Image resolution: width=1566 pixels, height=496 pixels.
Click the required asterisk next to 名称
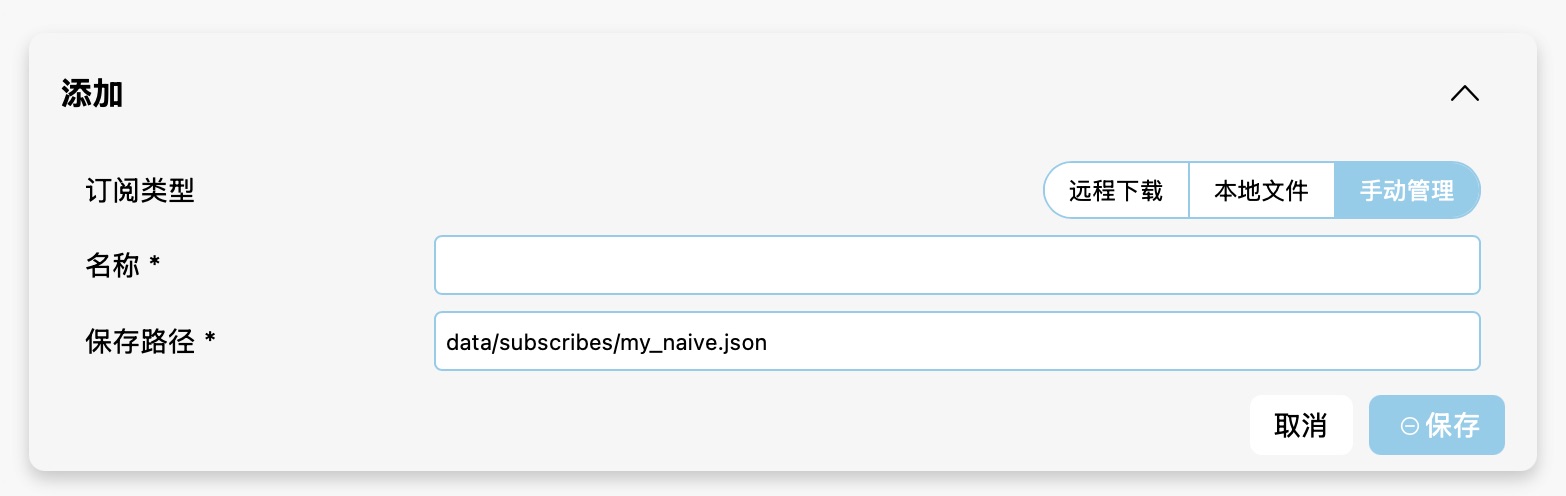[x=155, y=264]
